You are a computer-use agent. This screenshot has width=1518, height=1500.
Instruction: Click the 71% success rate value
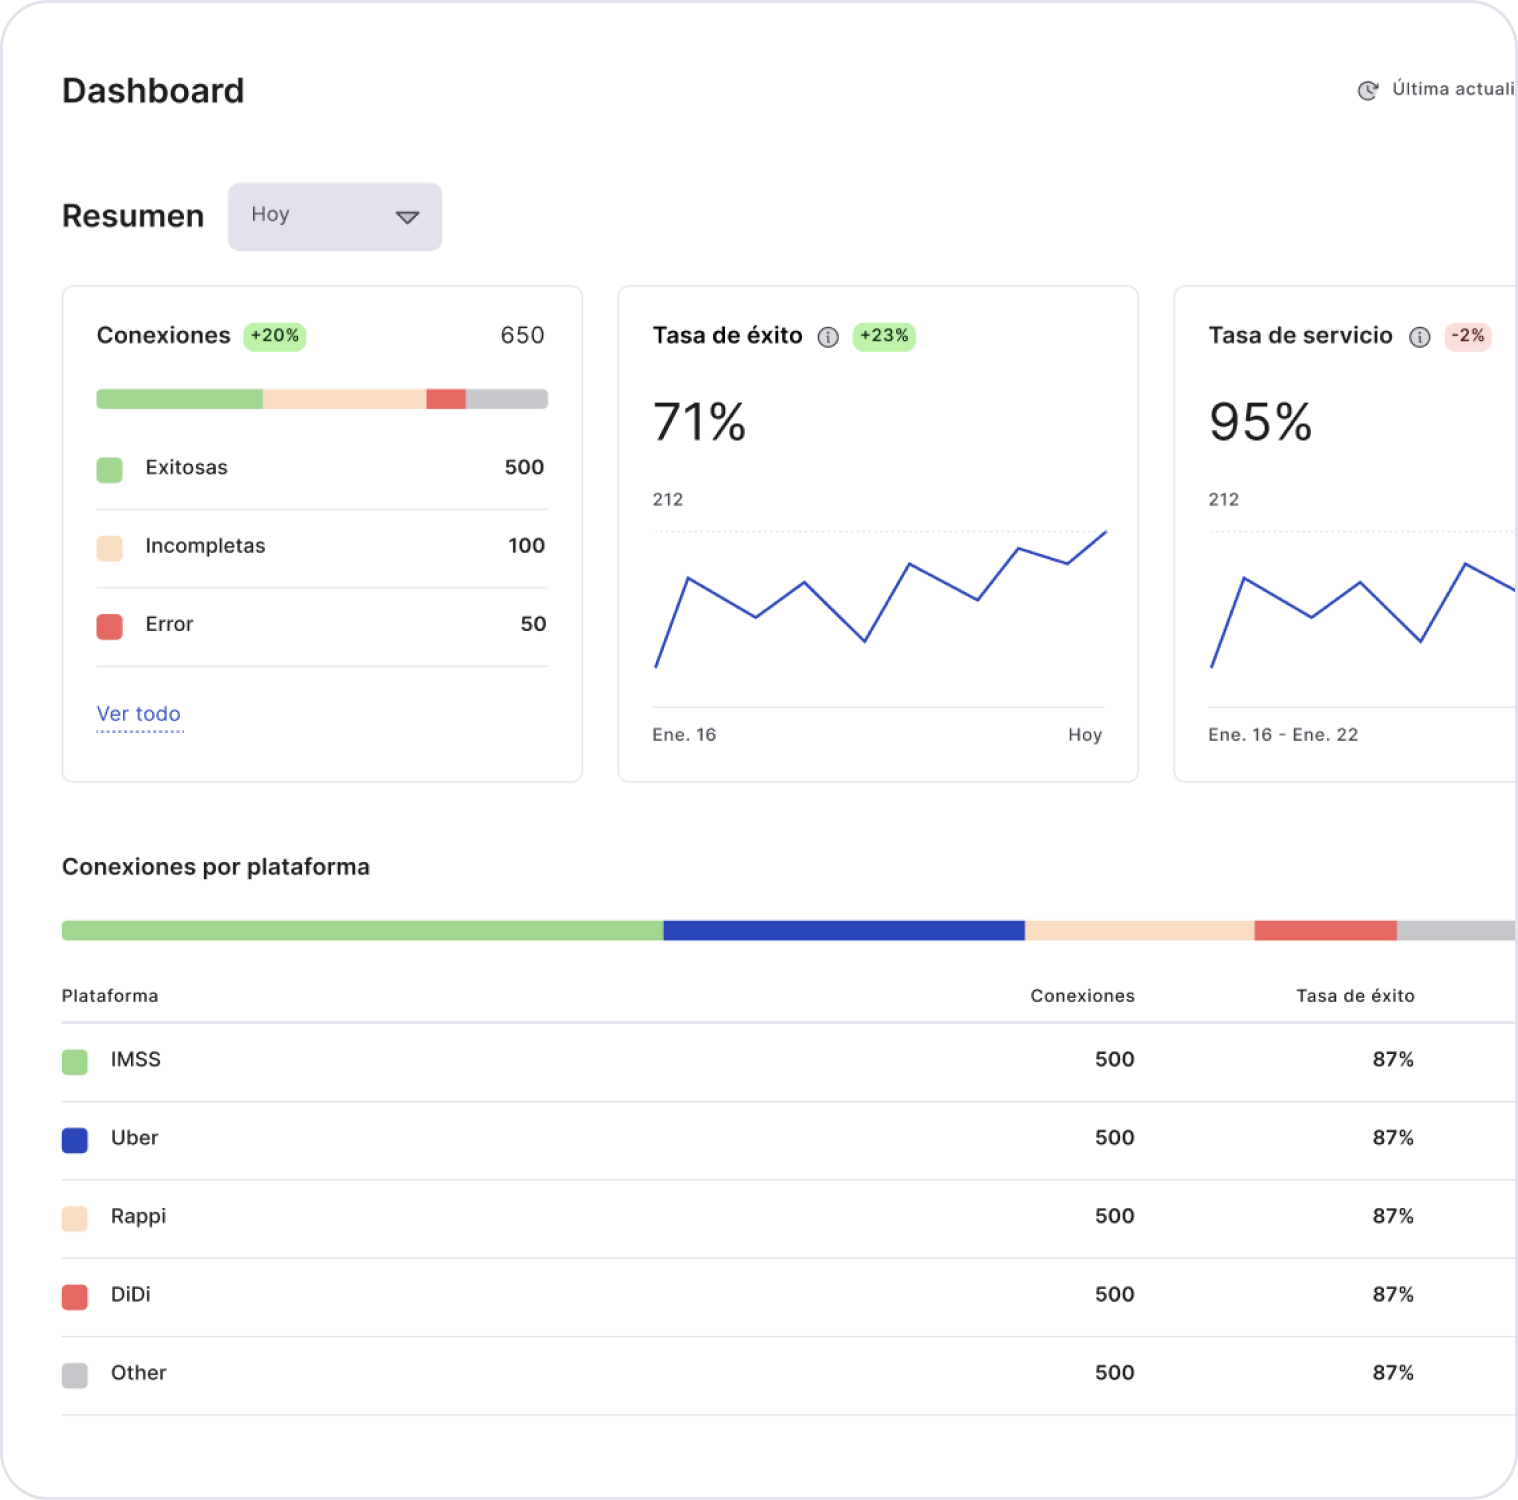click(700, 422)
